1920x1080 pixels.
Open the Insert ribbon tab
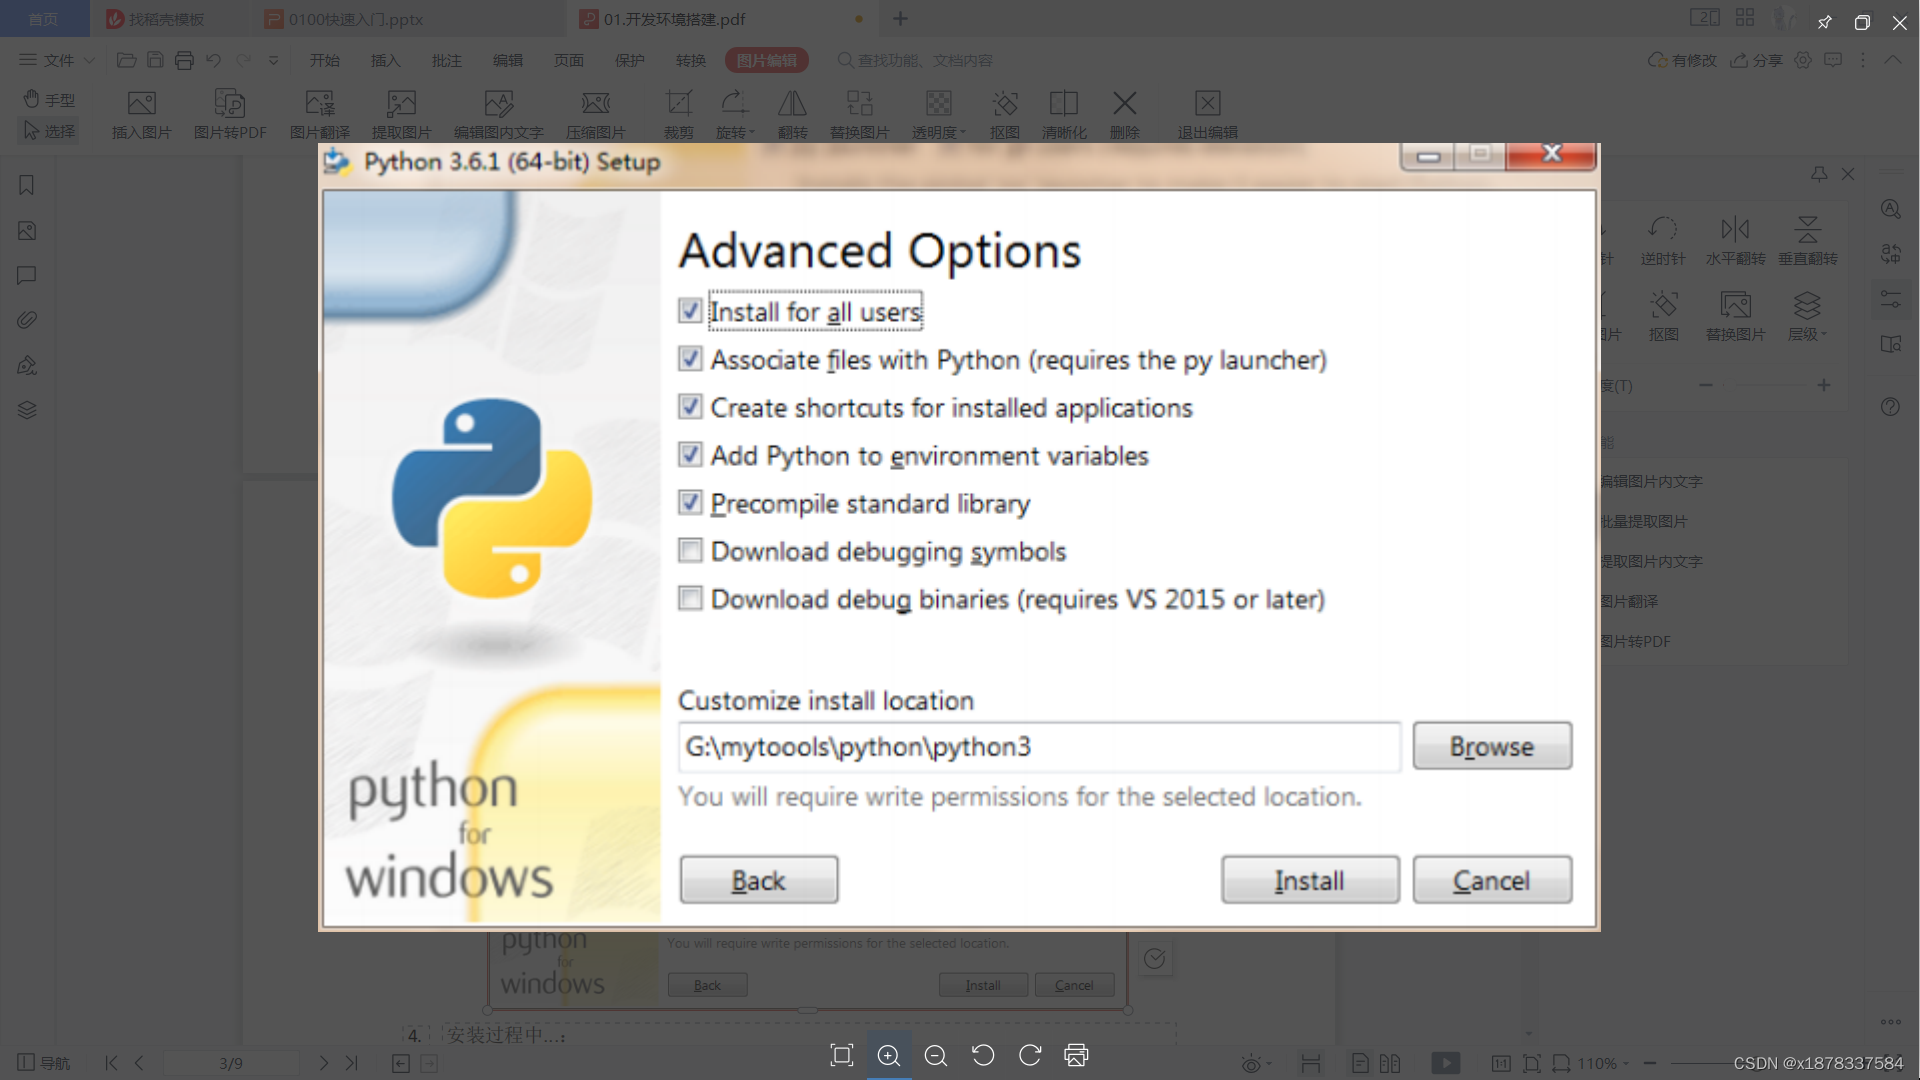pos(385,60)
